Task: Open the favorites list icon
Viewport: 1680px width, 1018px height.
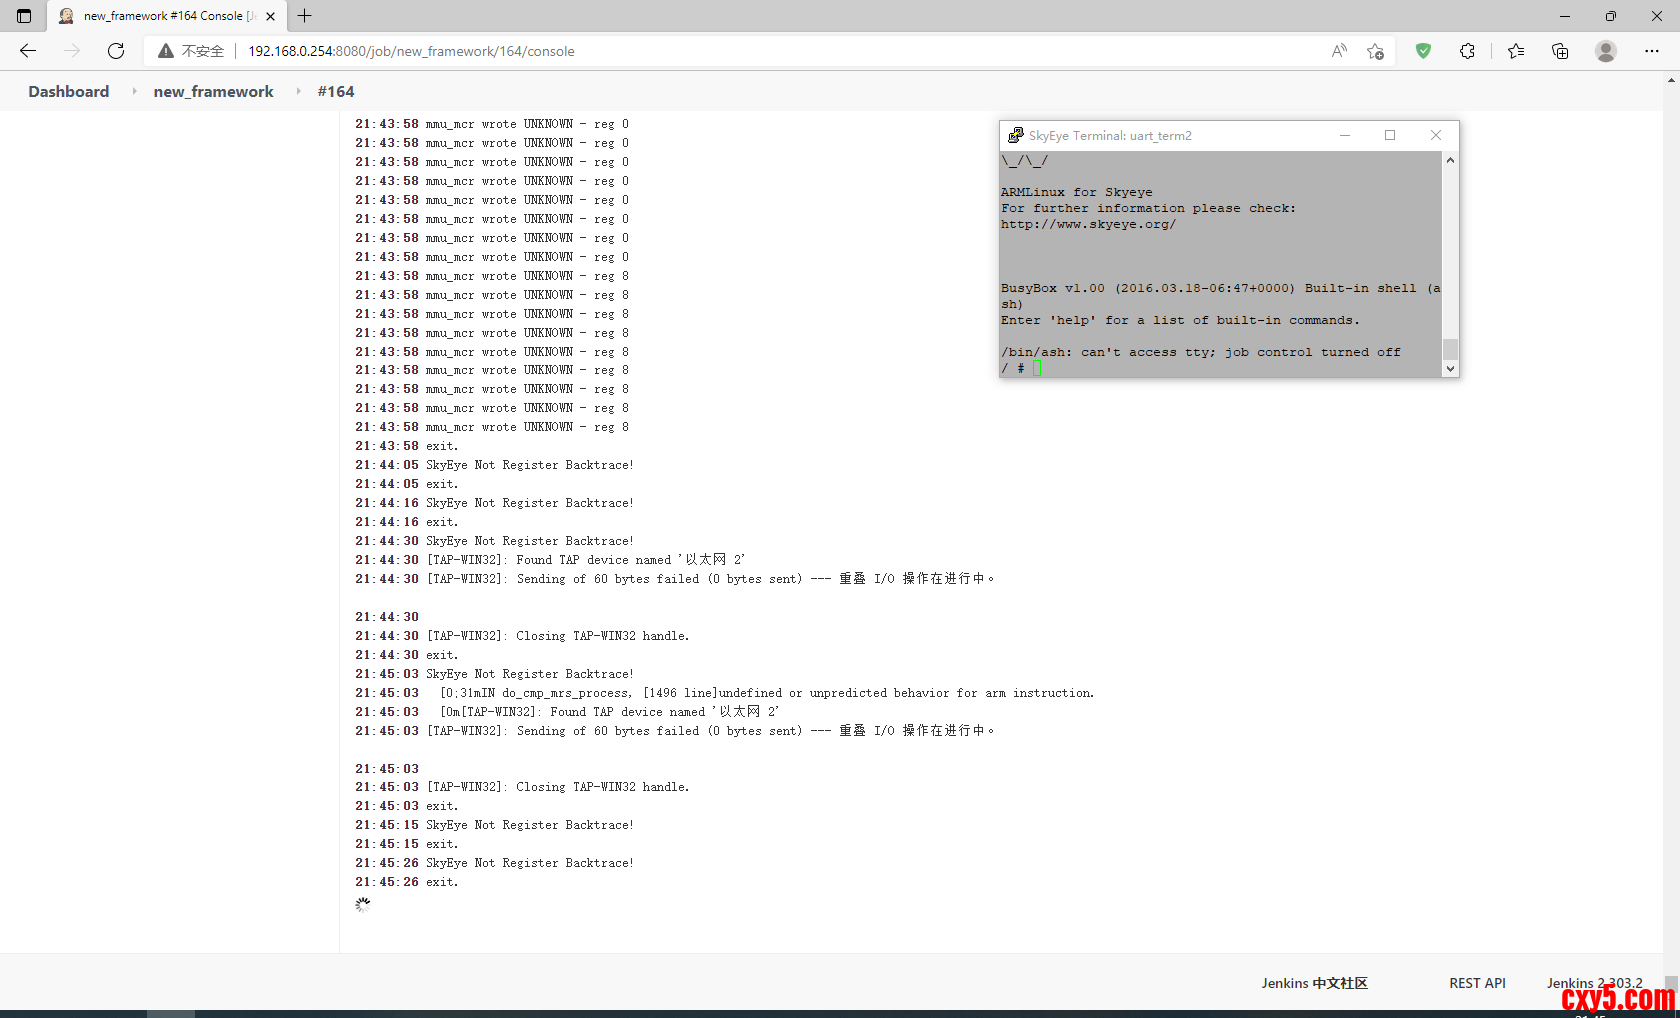Action: click(1516, 51)
